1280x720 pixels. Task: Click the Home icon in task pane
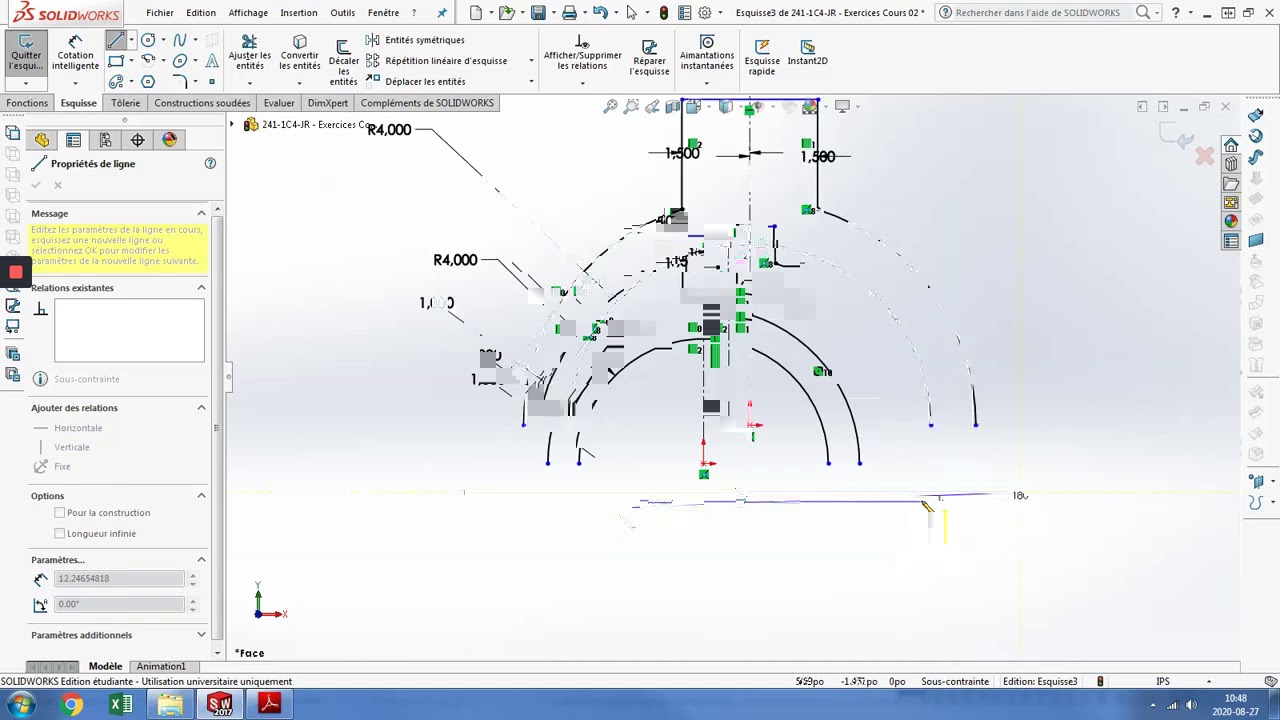(x=1231, y=145)
